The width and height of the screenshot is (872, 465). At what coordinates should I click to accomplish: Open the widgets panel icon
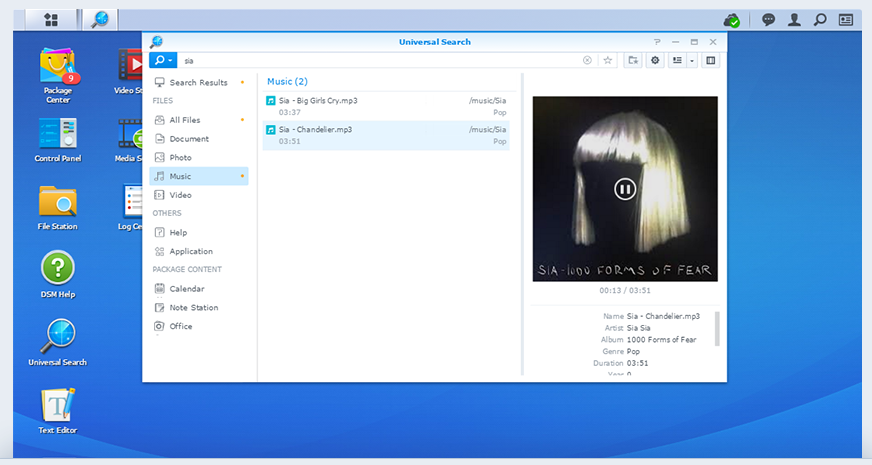point(846,20)
